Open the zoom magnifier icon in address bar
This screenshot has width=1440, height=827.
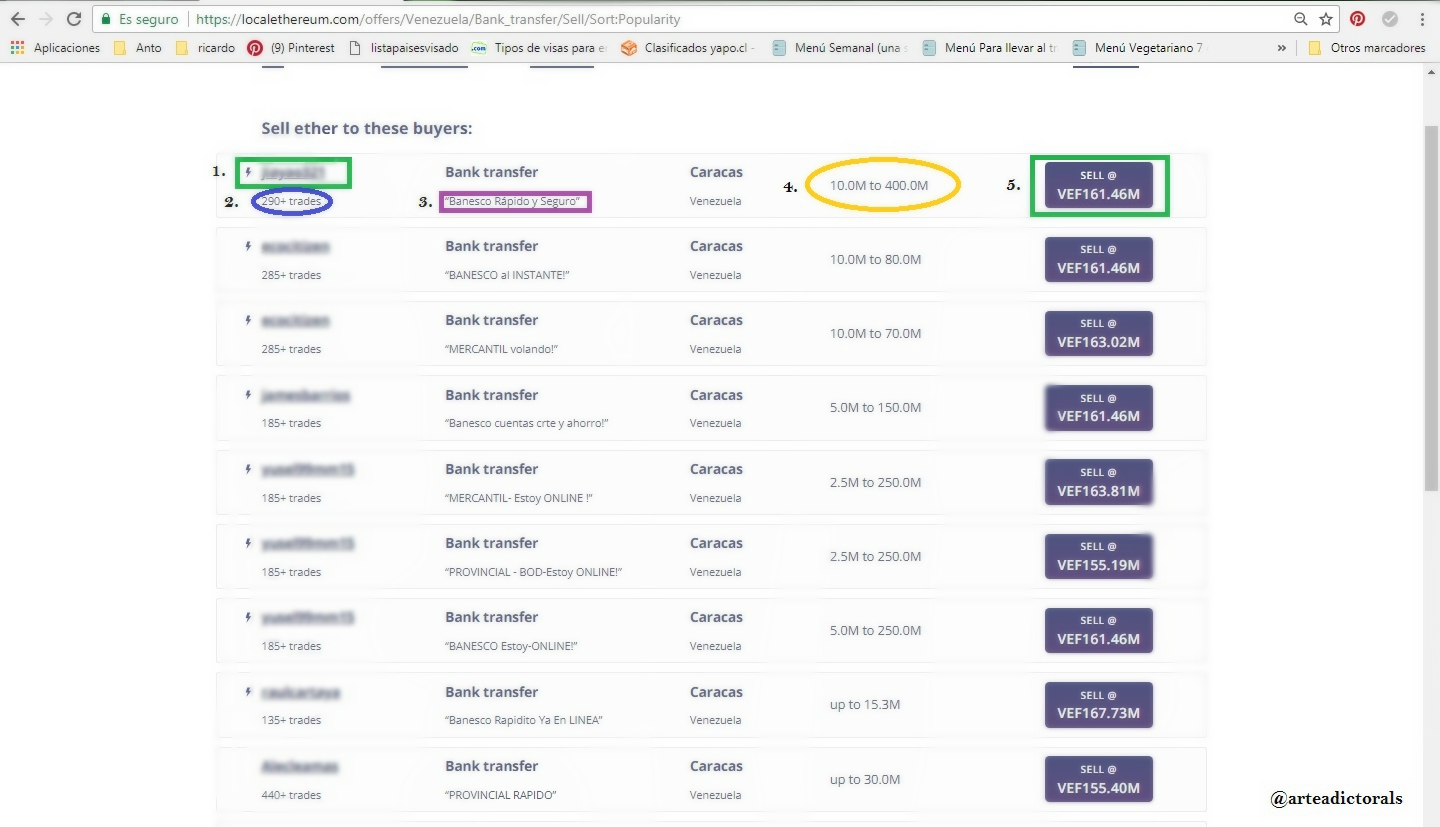click(x=1301, y=19)
